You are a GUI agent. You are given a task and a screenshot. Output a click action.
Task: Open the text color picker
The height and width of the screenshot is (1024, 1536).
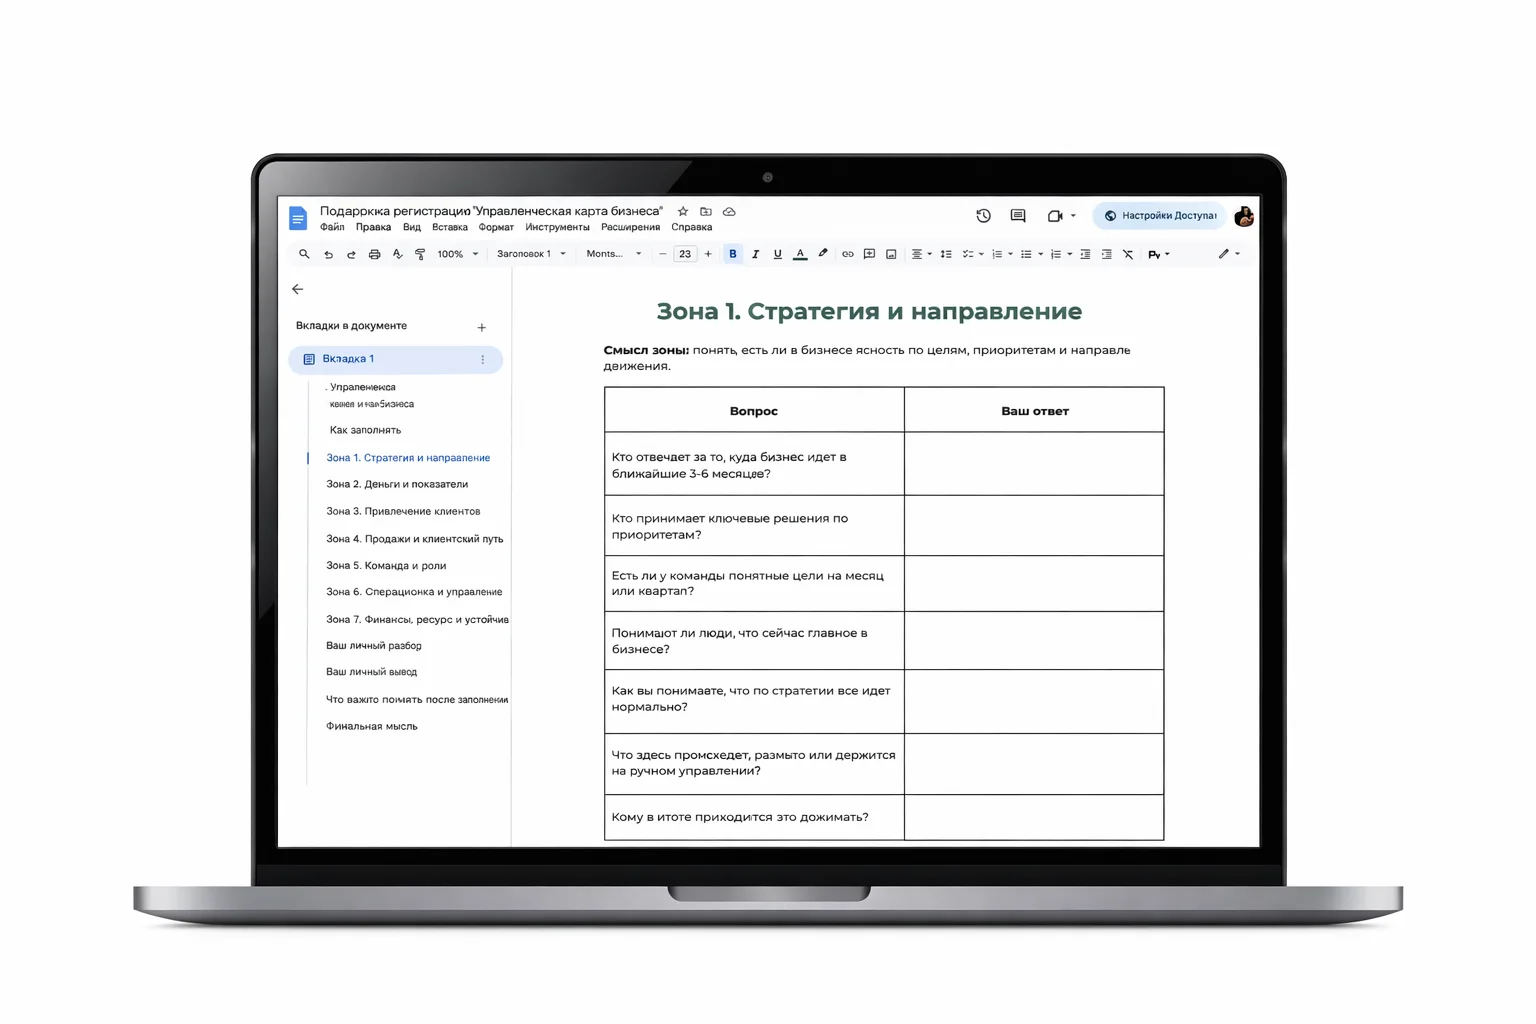point(799,254)
